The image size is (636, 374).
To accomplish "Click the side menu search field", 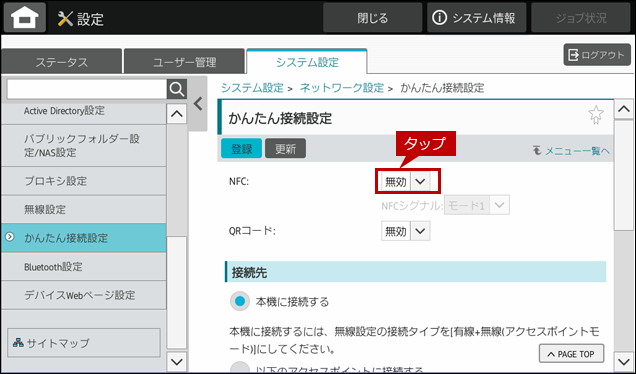I will (87, 89).
